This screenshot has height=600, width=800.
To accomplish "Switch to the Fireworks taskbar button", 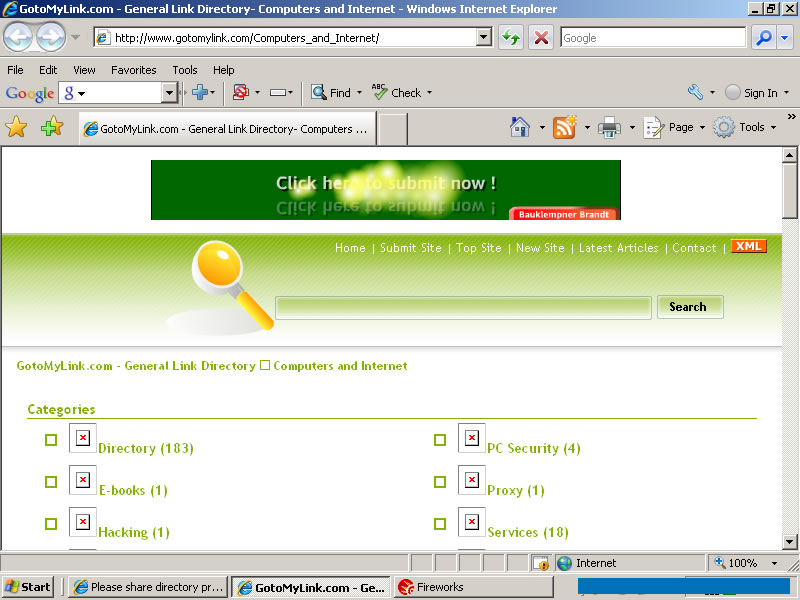I will pyautogui.click(x=474, y=587).
